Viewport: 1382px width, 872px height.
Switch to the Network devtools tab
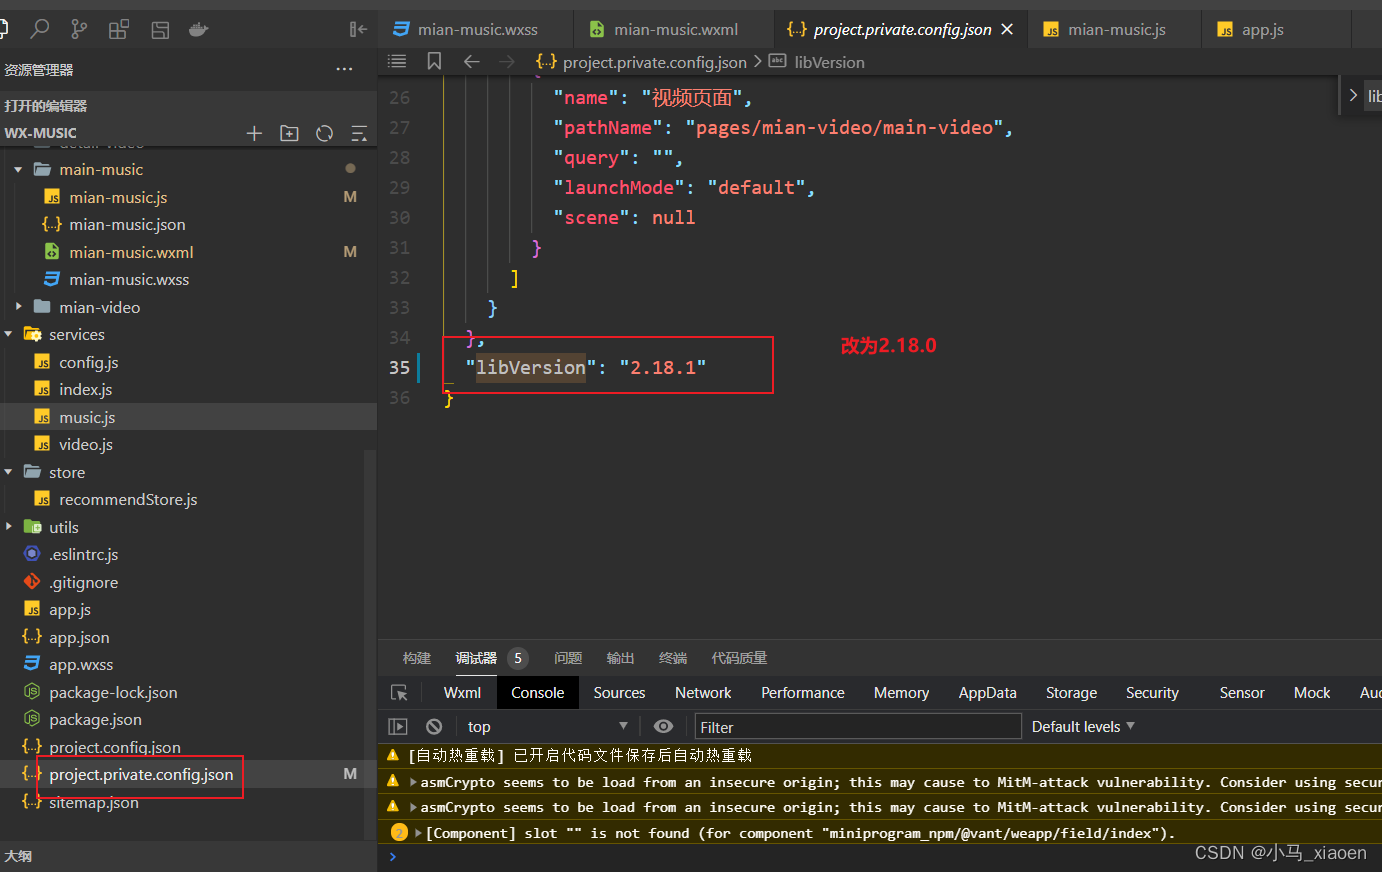[703, 692]
